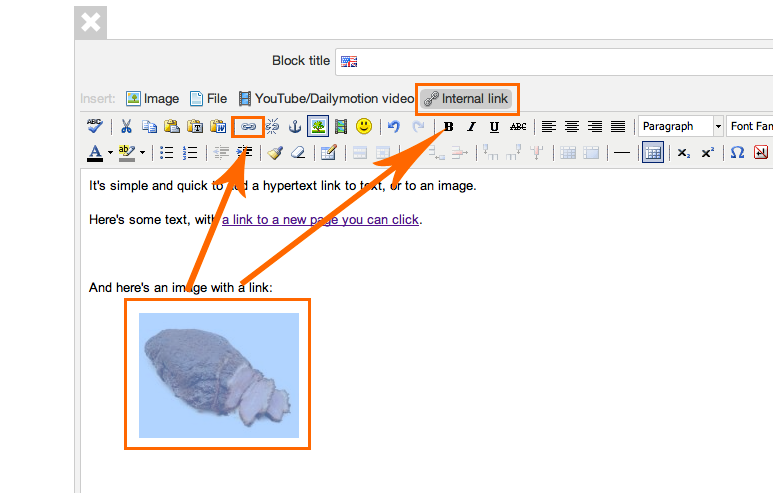Click the table cell properties icon
The height and width of the screenshot is (493, 773).
tap(383, 153)
